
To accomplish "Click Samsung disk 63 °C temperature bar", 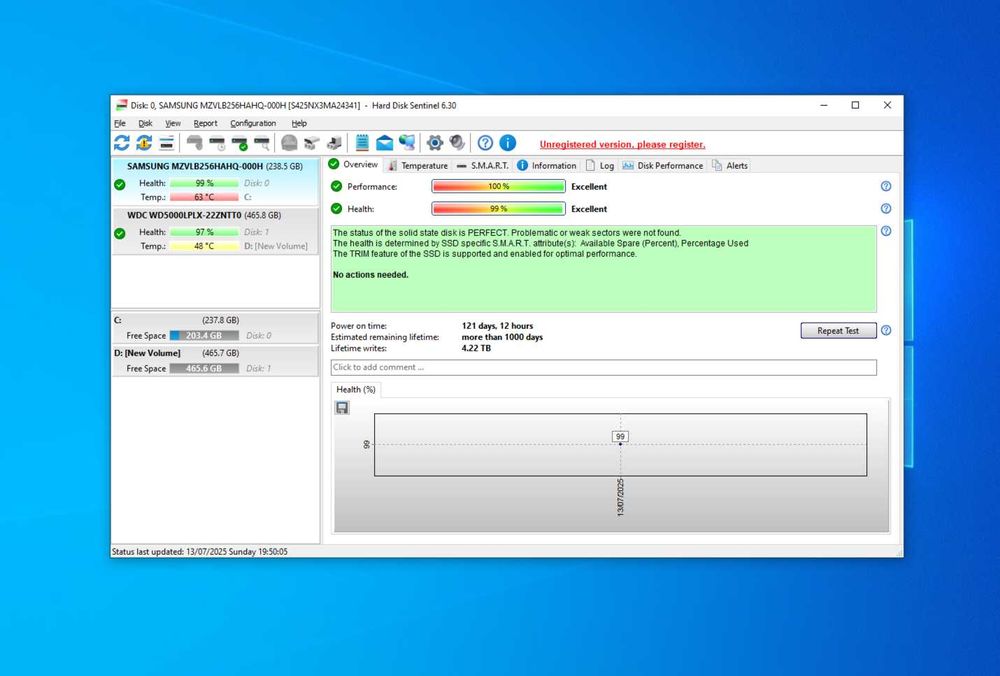I will pyautogui.click(x=204, y=197).
